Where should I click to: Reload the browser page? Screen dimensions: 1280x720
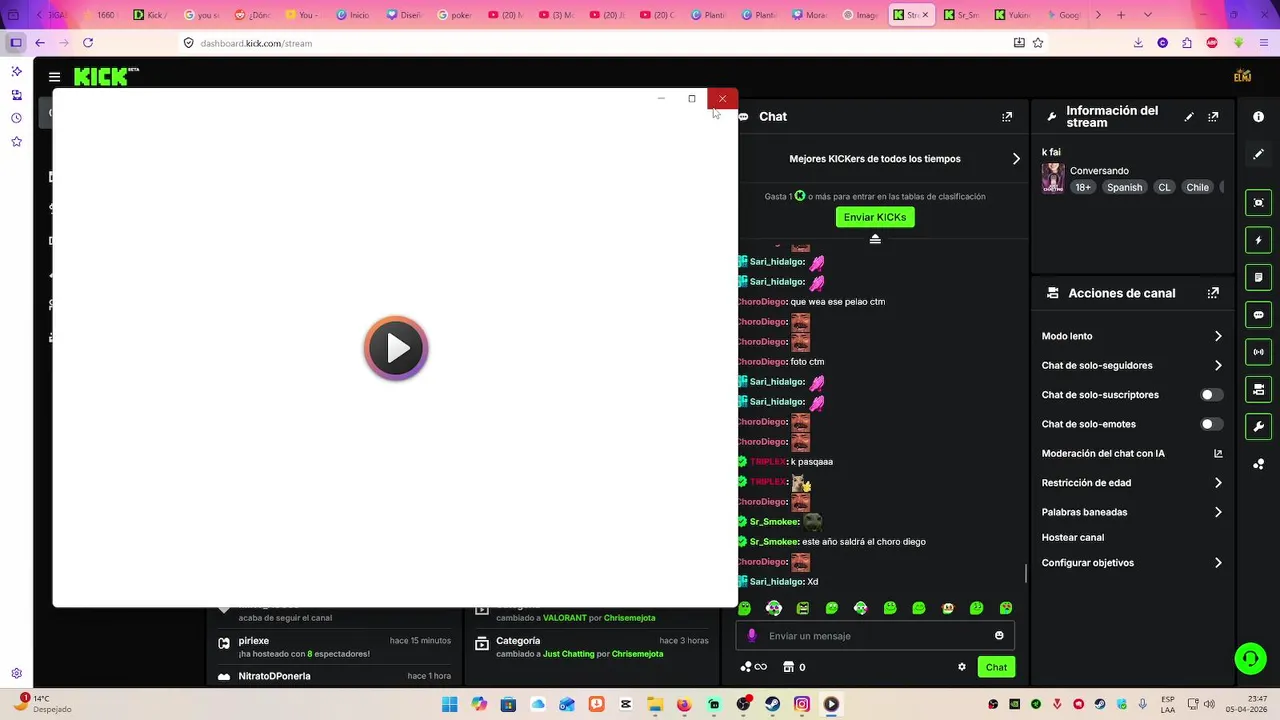pos(88,43)
